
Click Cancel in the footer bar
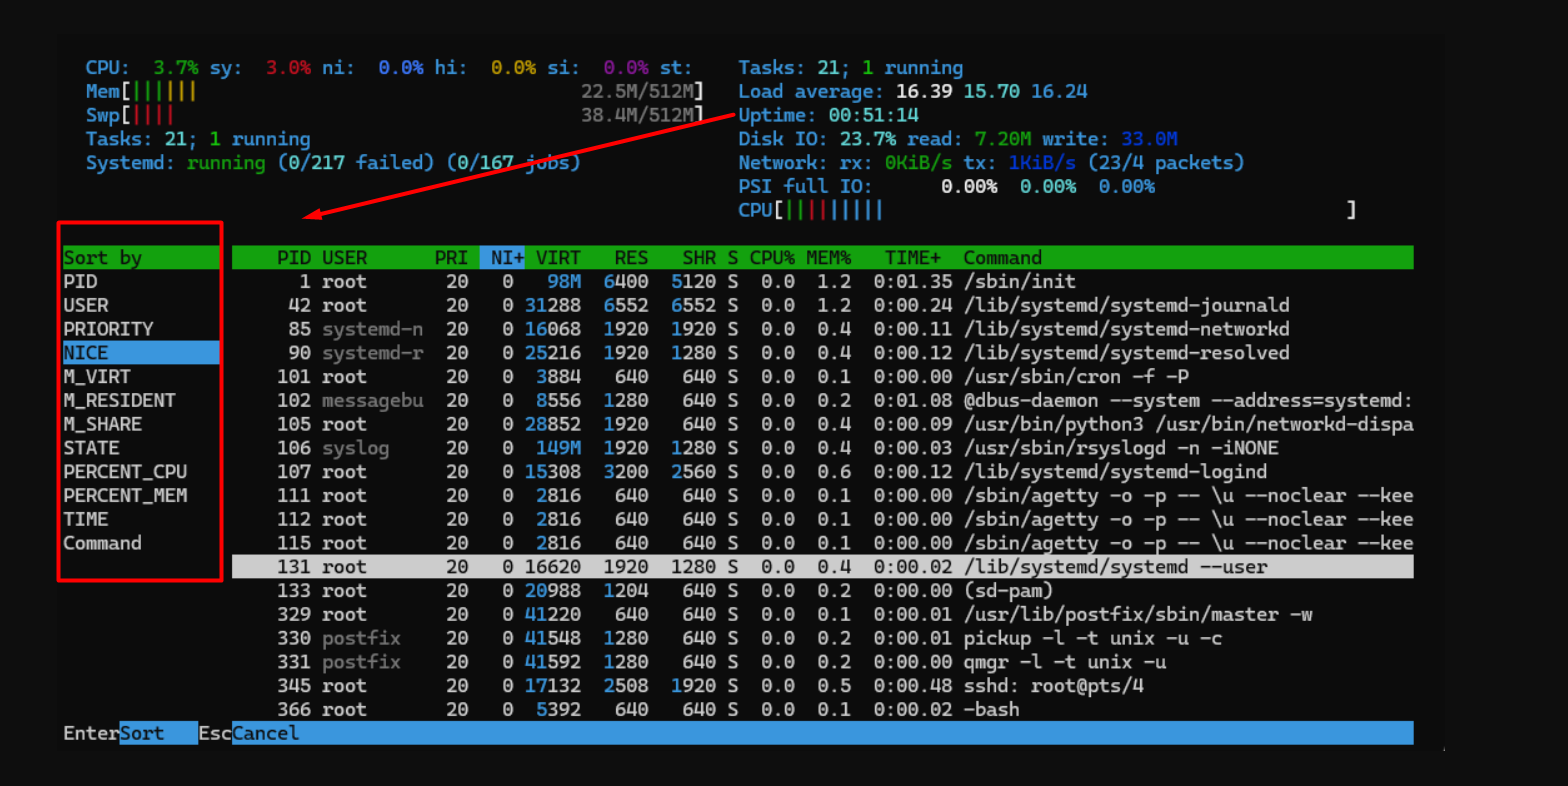tap(265, 734)
